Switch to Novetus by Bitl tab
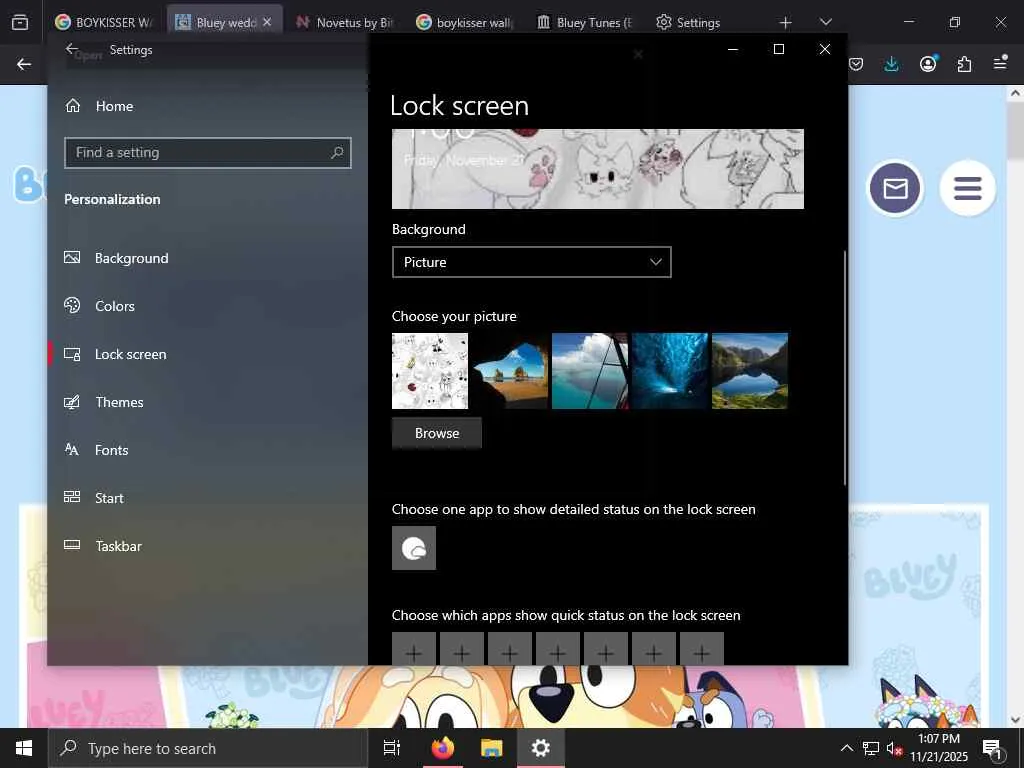1024x768 pixels. coord(344,22)
